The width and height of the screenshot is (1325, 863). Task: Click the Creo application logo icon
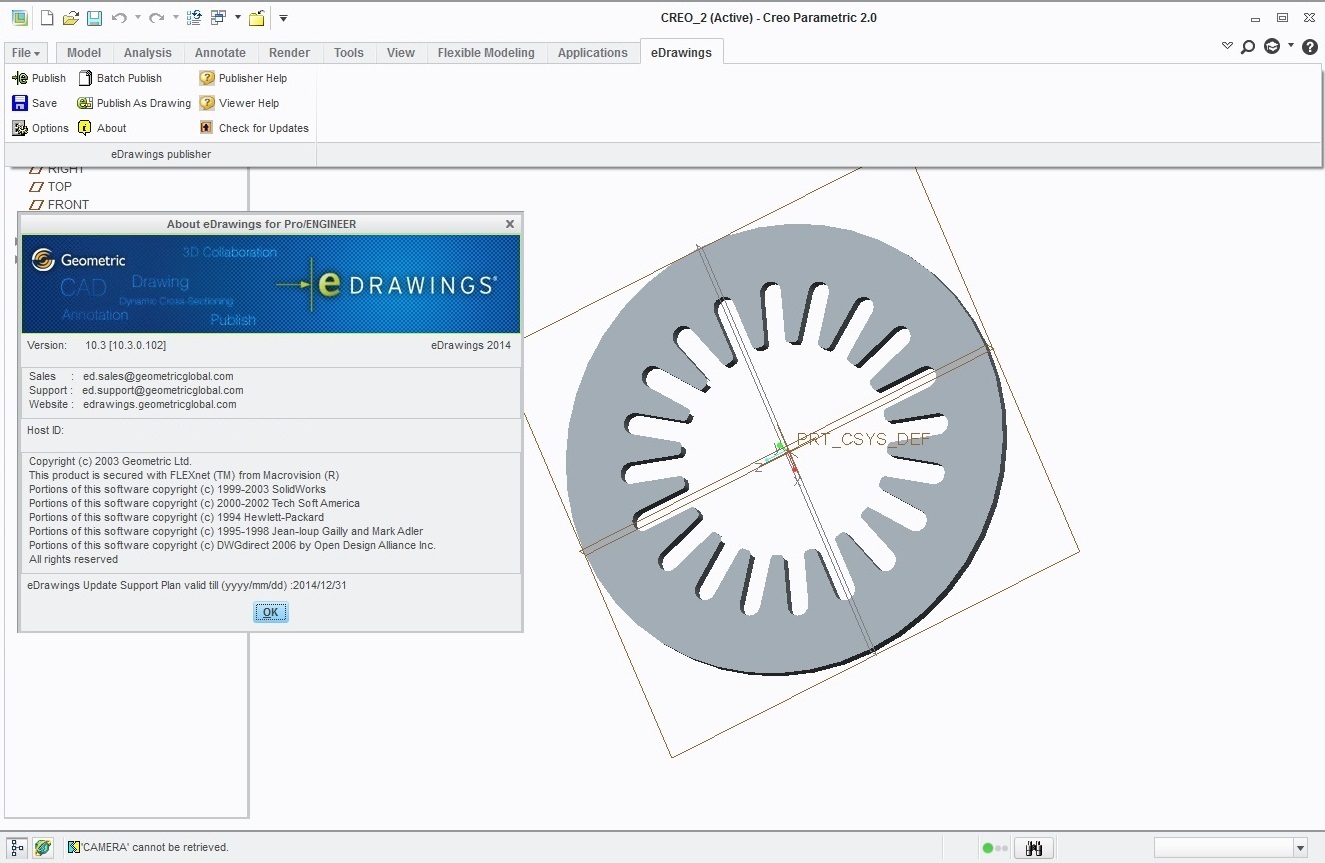[19, 18]
